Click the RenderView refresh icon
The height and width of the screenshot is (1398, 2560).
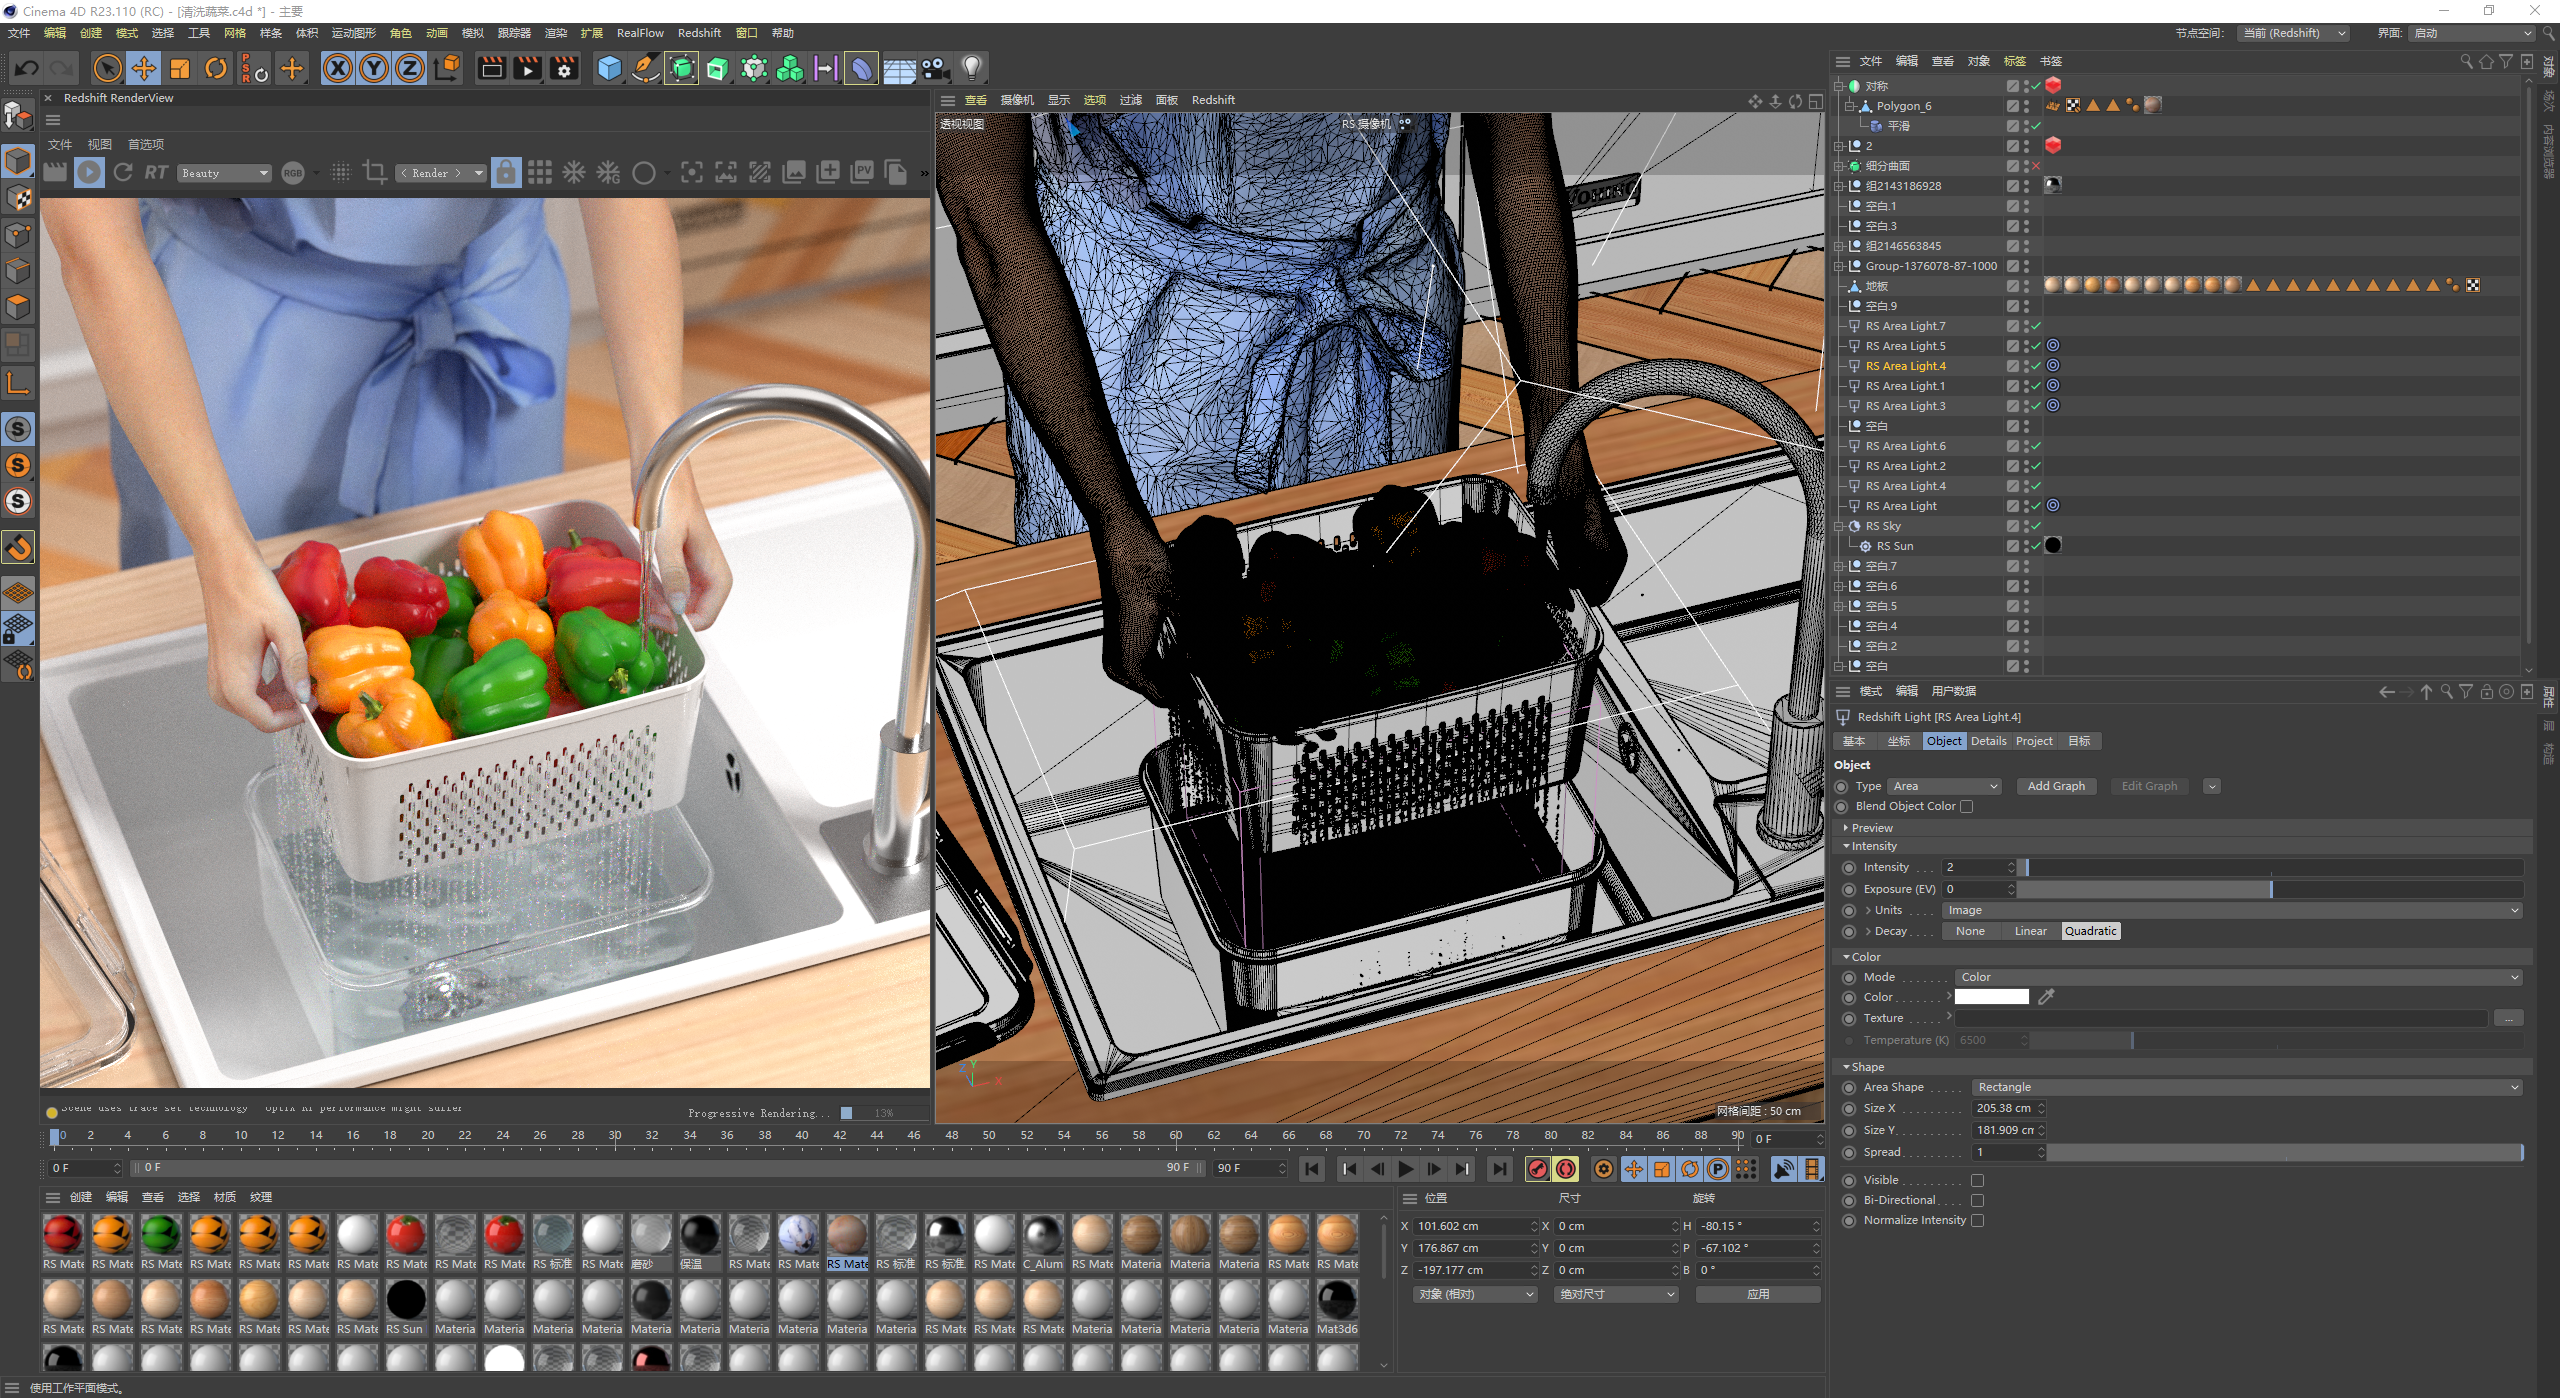point(122,173)
